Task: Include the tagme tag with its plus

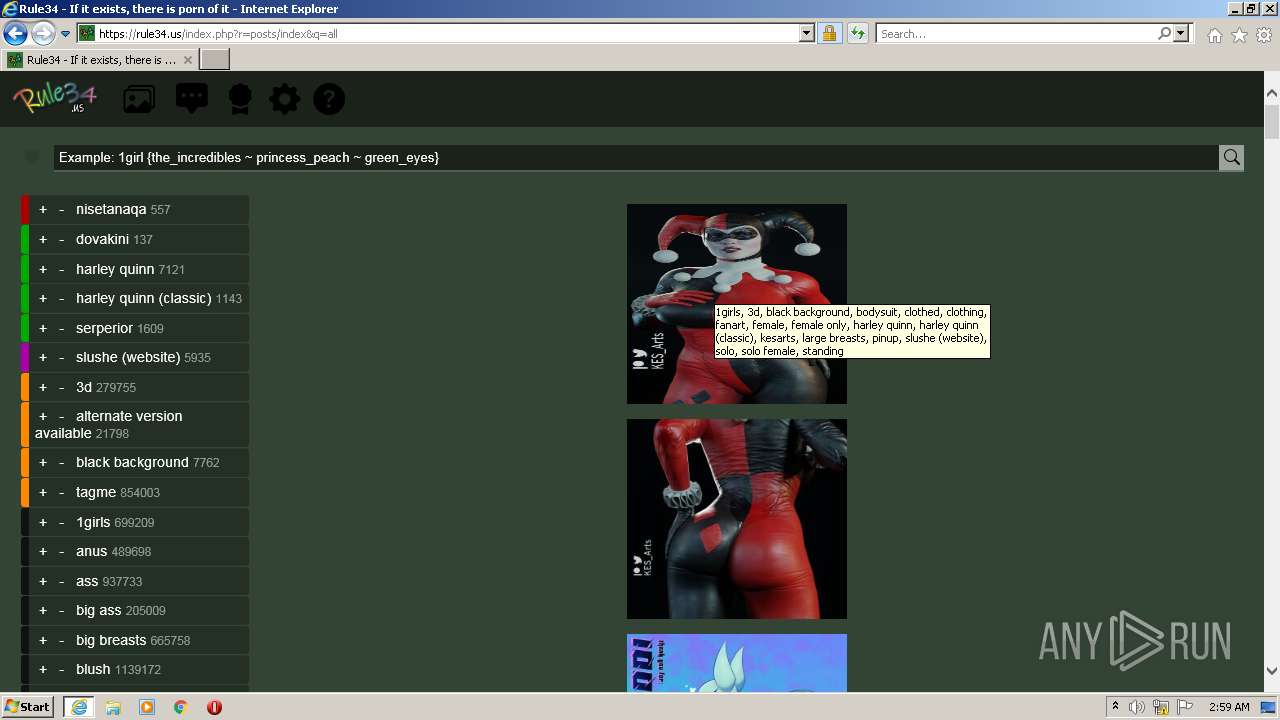Action: (x=43, y=492)
